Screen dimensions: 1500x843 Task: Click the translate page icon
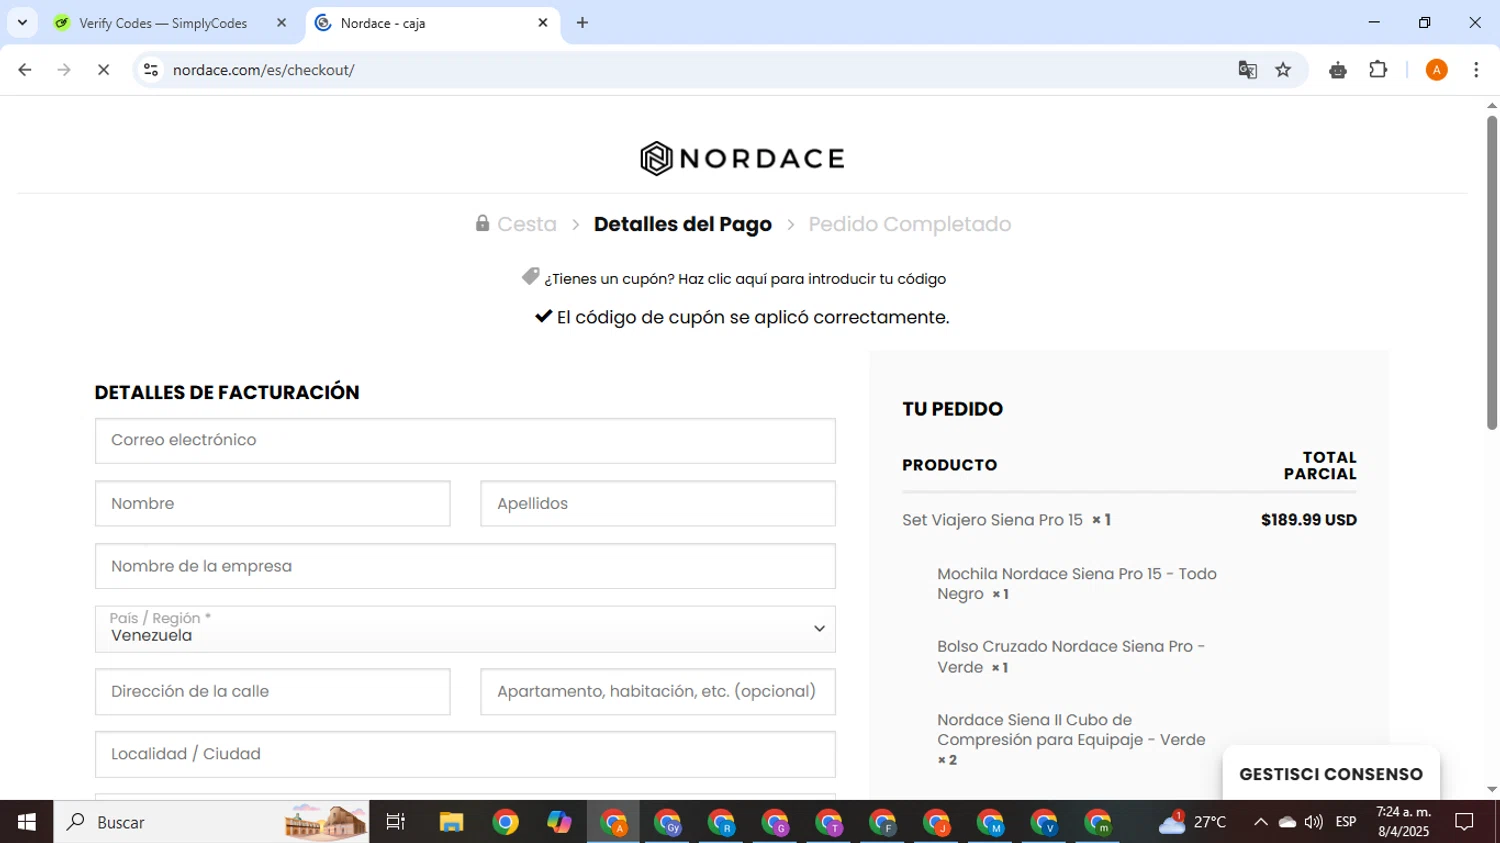[1247, 70]
